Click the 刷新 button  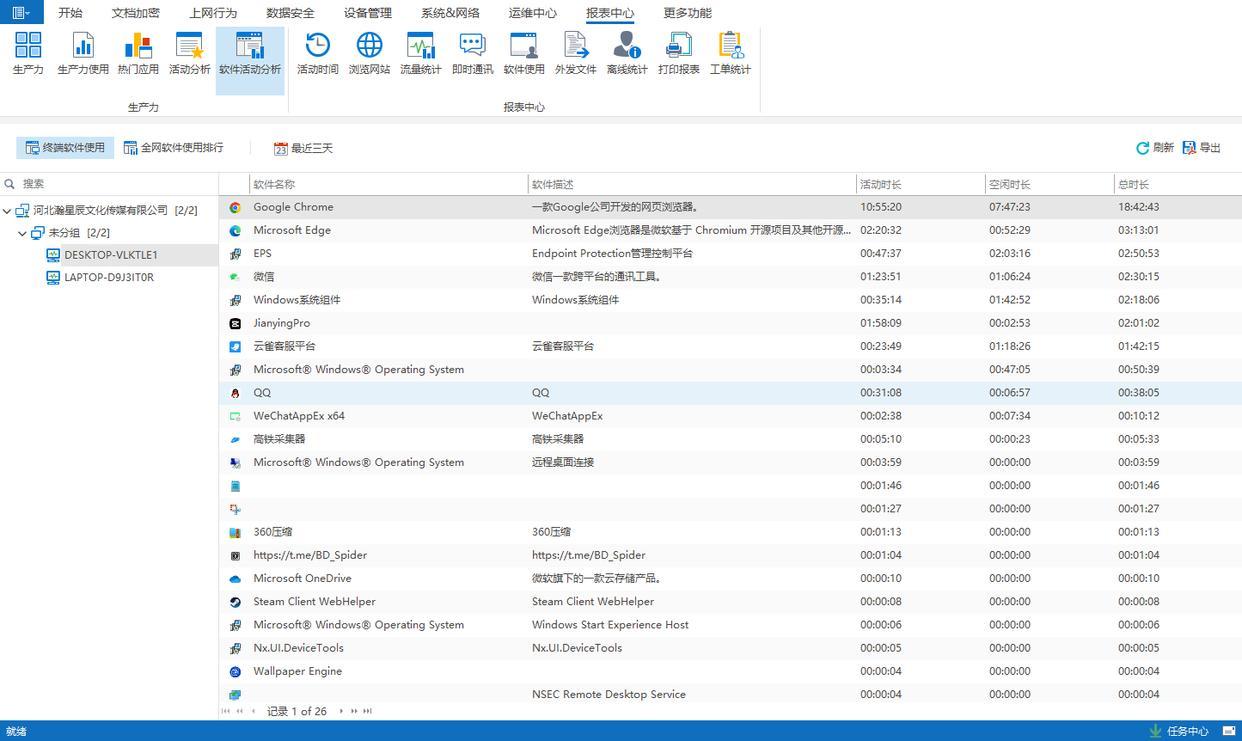[1155, 148]
